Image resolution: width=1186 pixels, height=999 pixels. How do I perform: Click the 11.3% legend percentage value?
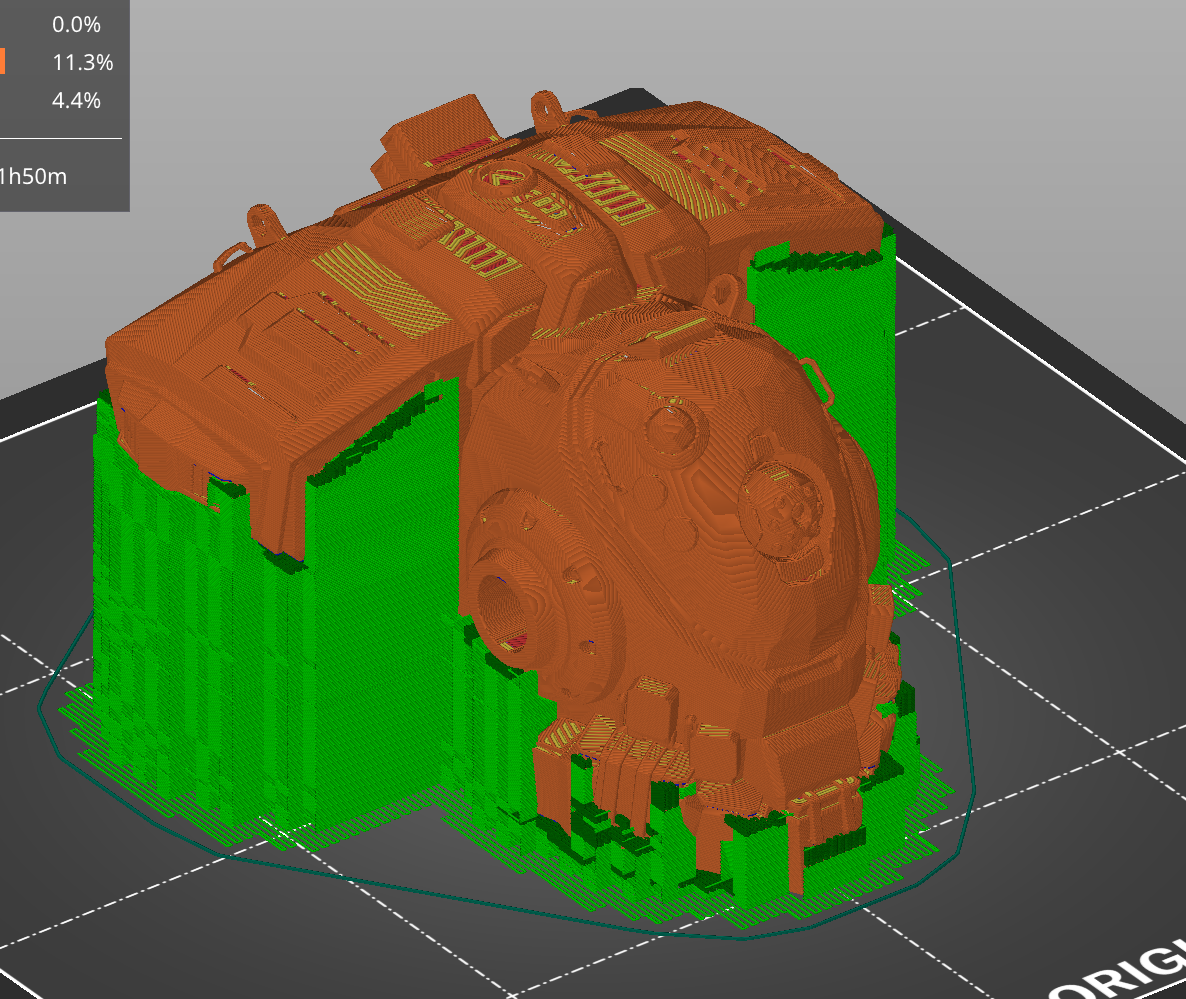pyautogui.click(x=82, y=62)
